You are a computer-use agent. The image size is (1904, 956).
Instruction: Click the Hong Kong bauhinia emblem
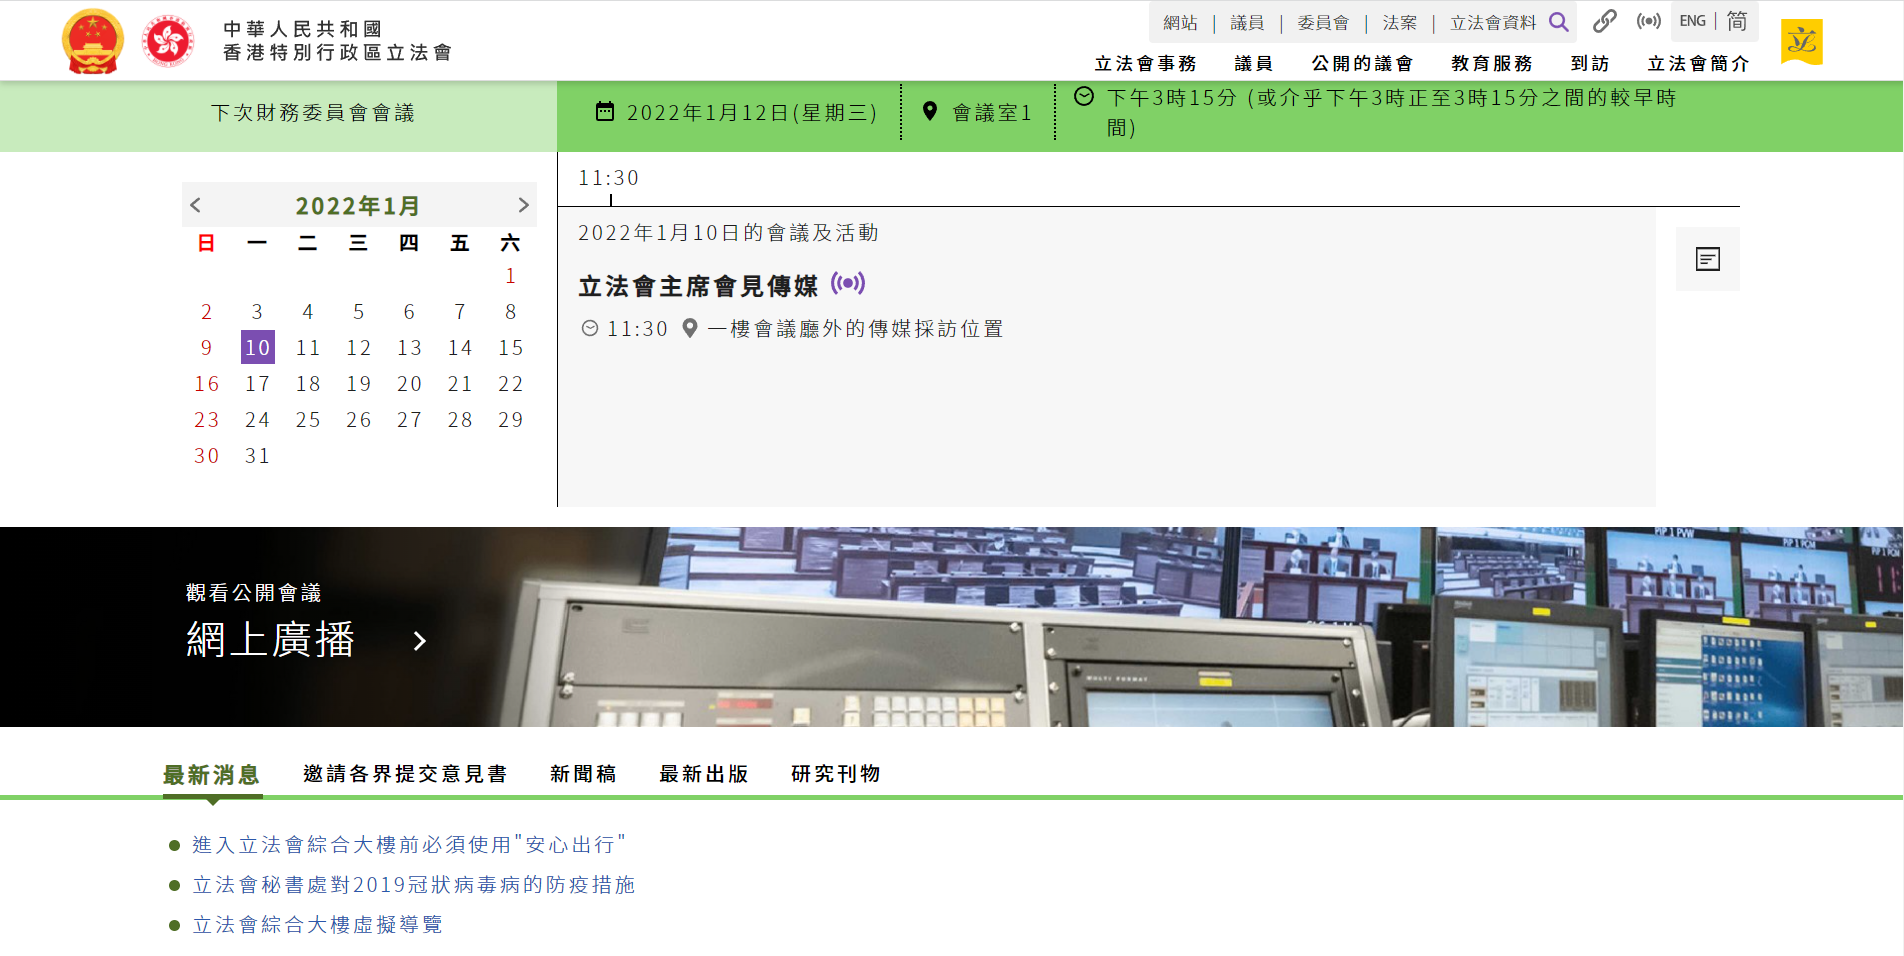pyautogui.click(x=167, y=41)
